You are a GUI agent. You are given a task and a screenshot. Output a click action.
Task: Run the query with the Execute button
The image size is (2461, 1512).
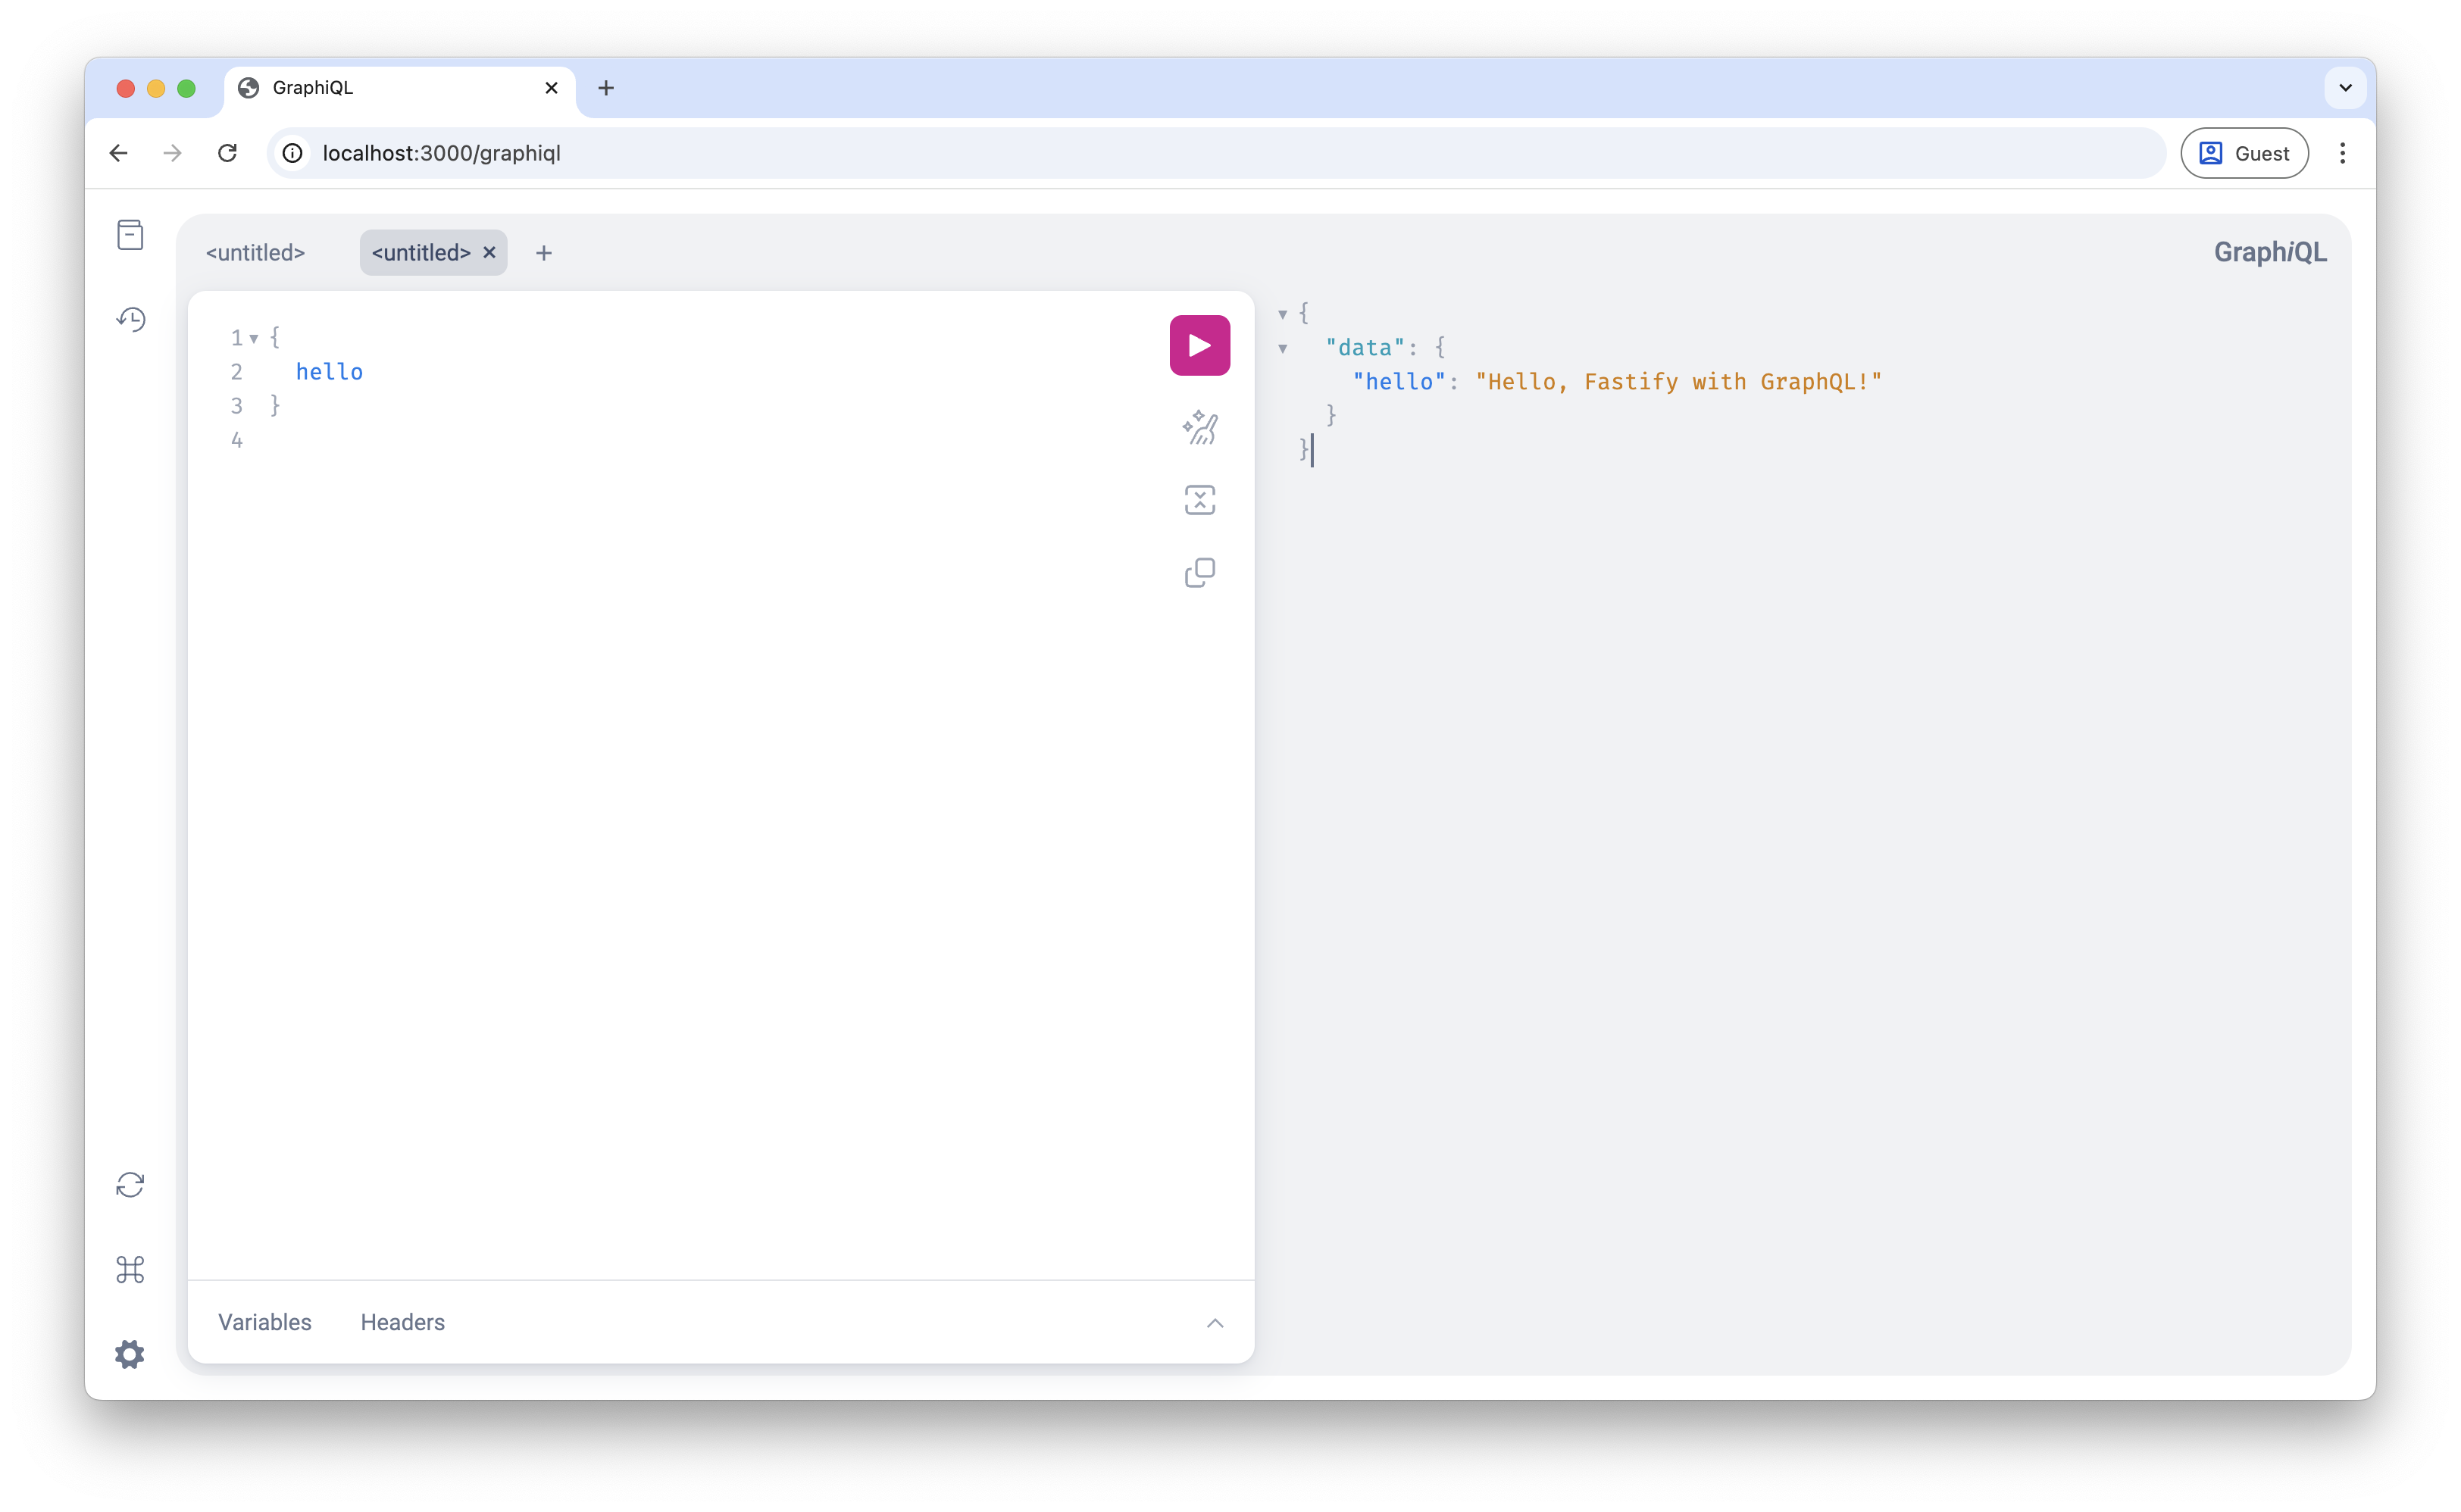(1199, 345)
